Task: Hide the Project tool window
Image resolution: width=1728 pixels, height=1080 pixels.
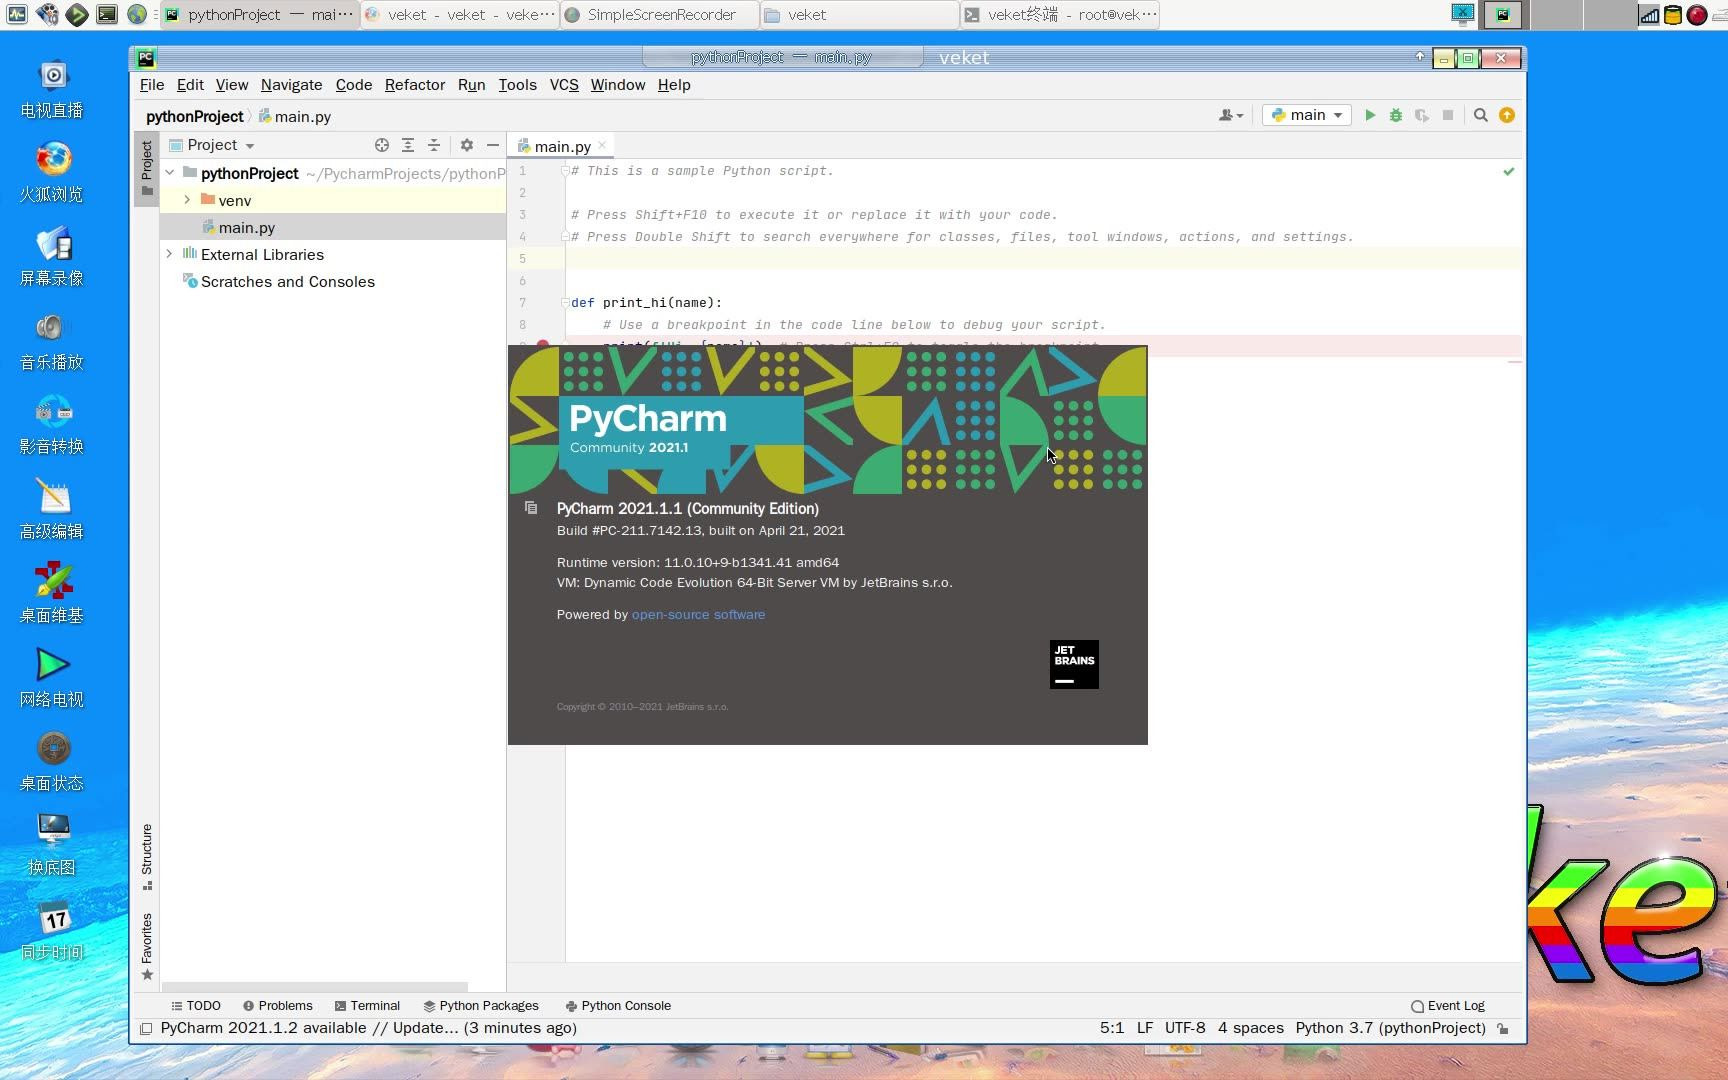Action: click(493, 145)
